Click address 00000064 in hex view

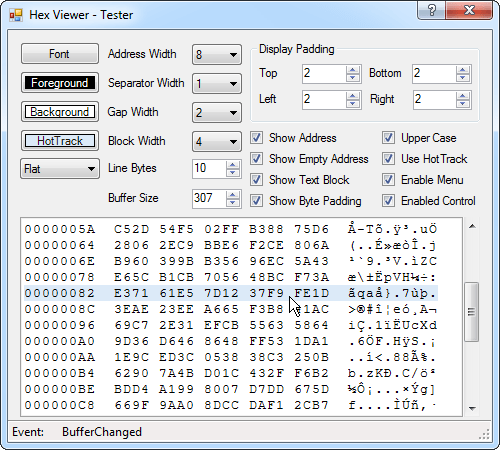[60, 245]
